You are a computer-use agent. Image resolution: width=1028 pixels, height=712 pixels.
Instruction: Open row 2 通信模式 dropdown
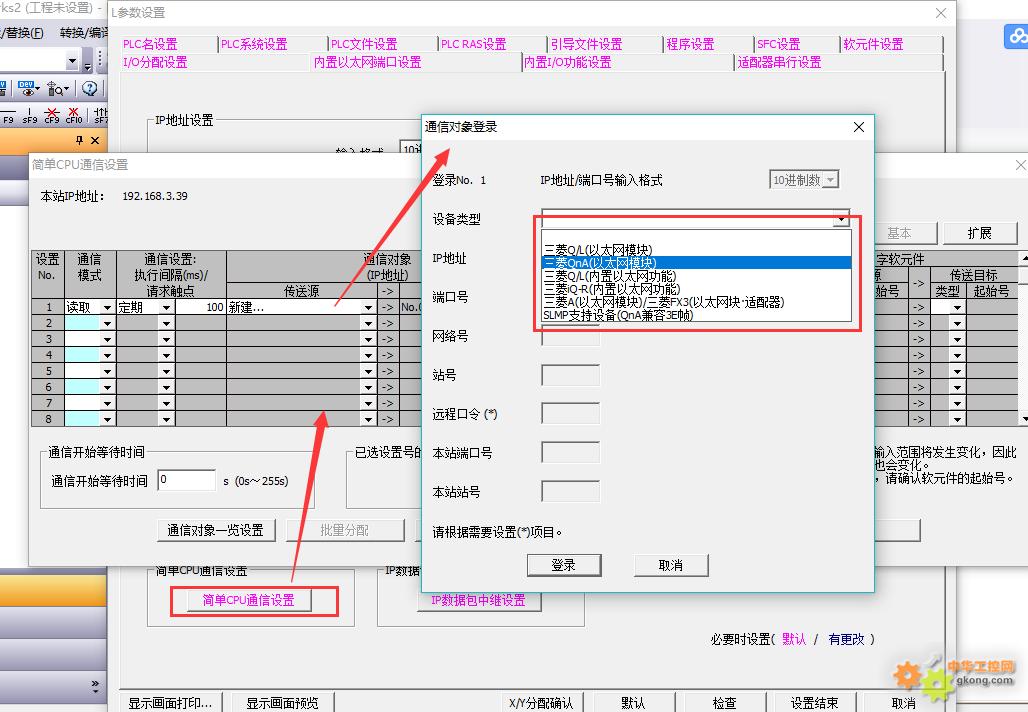(107, 323)
